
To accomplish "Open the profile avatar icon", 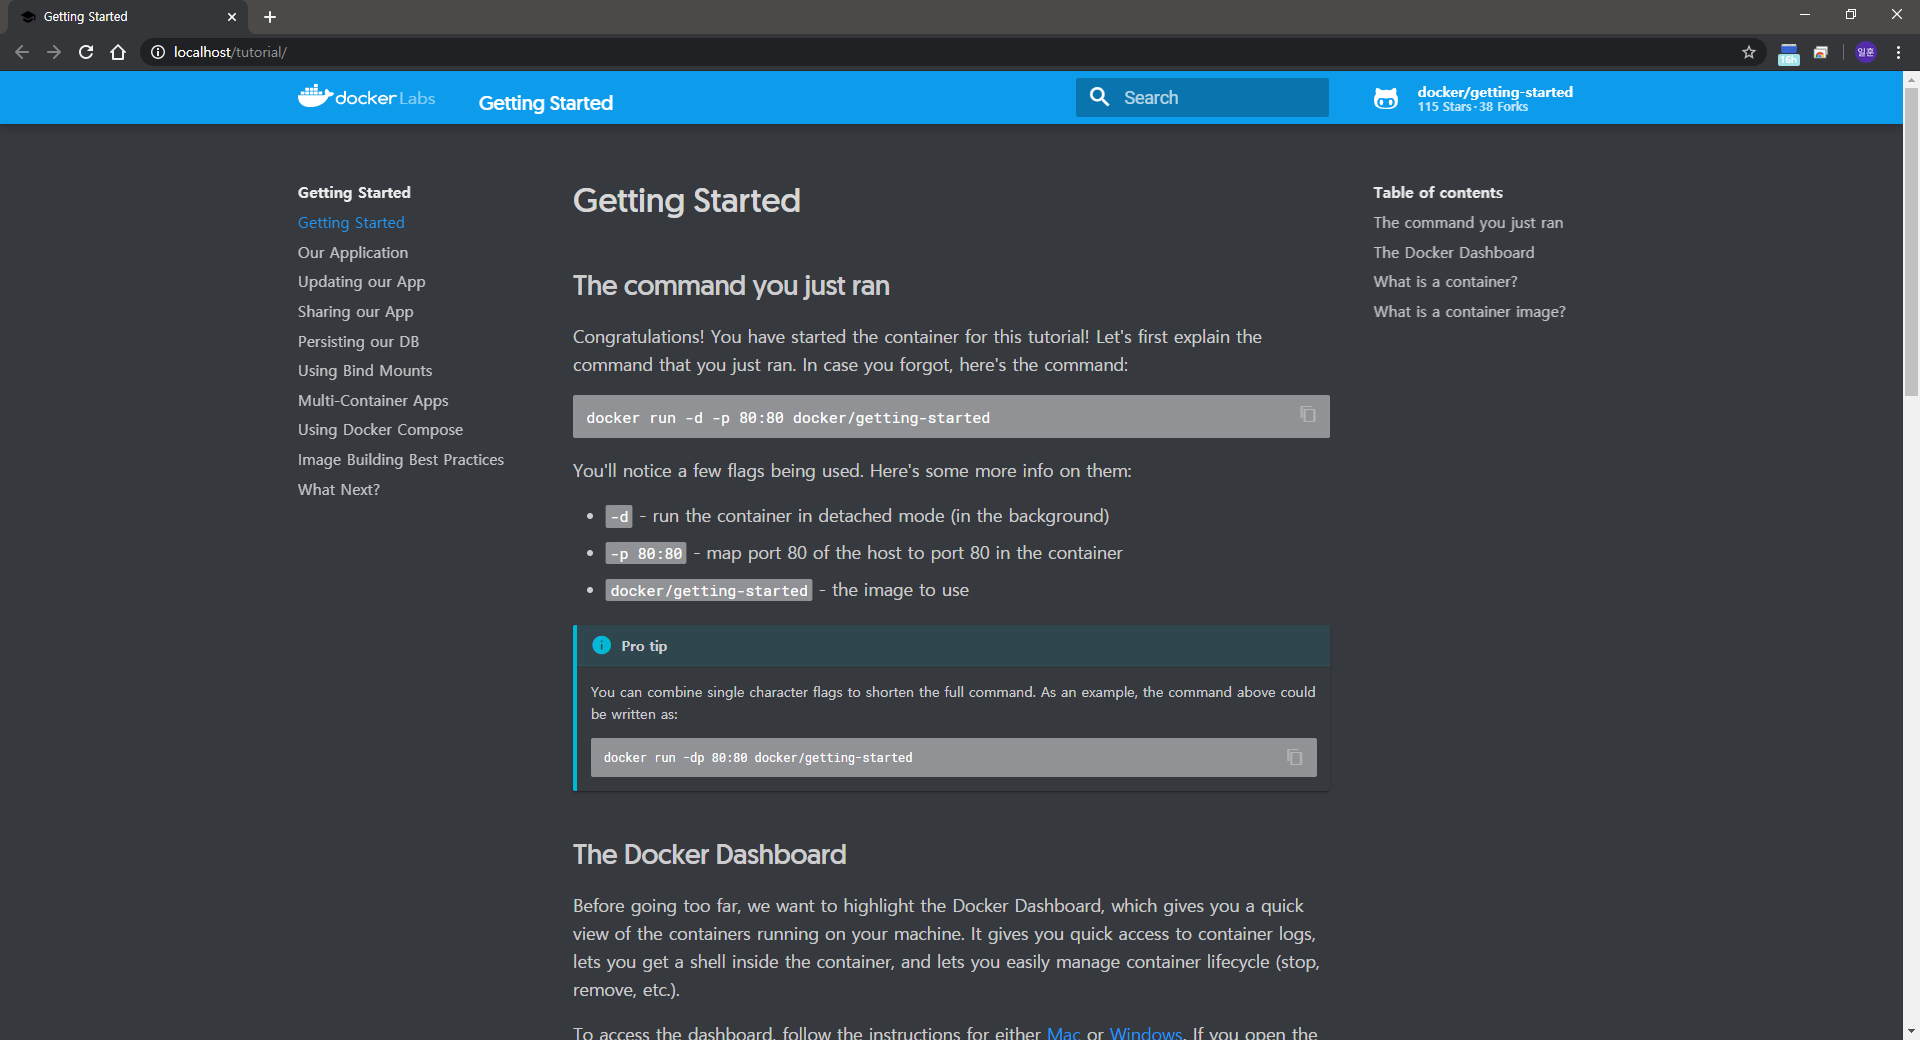I will pyautogui.click(x=1866, y=52).
